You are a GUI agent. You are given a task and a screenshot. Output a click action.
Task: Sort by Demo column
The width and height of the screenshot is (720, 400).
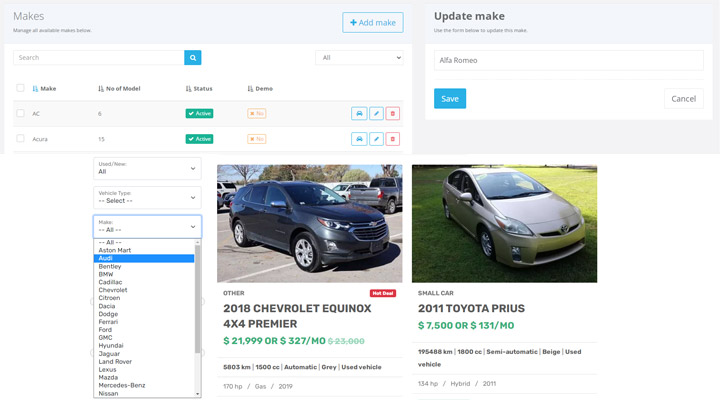click(260, 89)
